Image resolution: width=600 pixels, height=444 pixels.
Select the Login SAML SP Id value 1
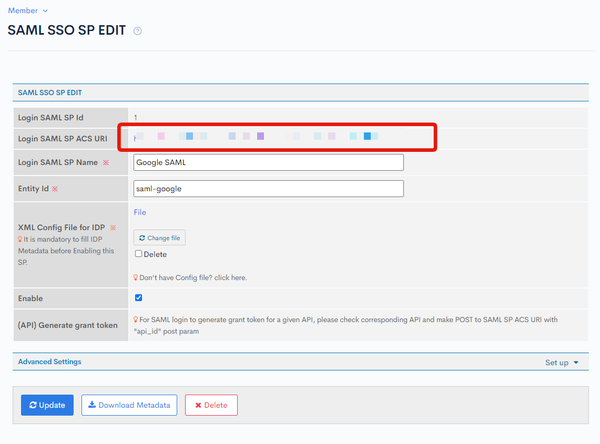pyautogui.click(x=135, y=118)
